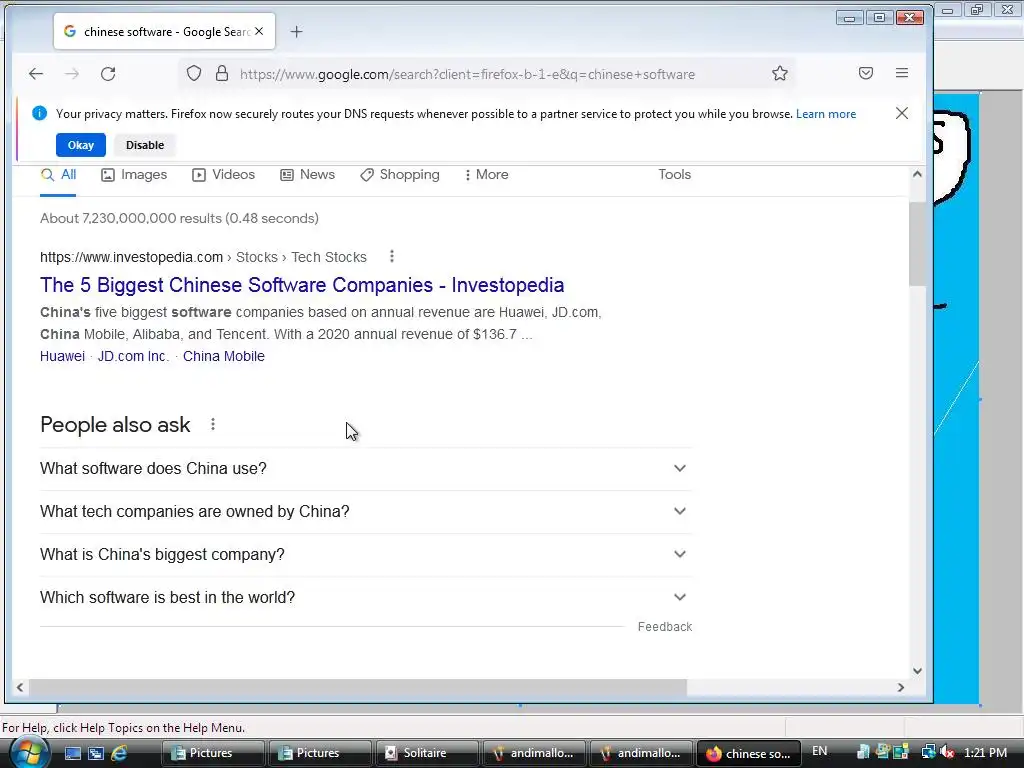
Task: Click the 1:21 PM clock
Action: 985,753
